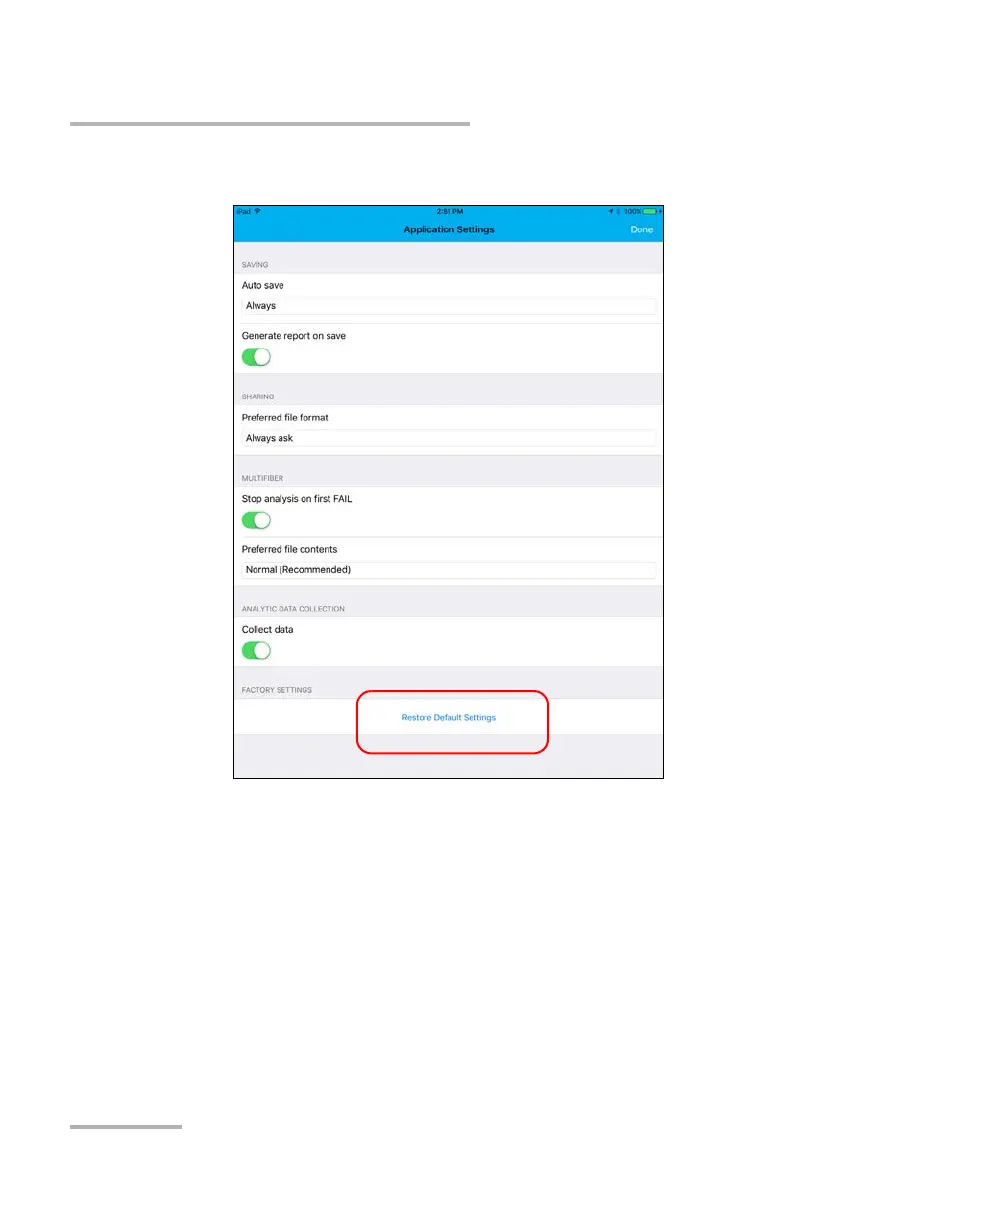Tap the ANALYTIC DATA COLLECTION header
This screenshot has width=1008, height=1224.
click(291, 609)
